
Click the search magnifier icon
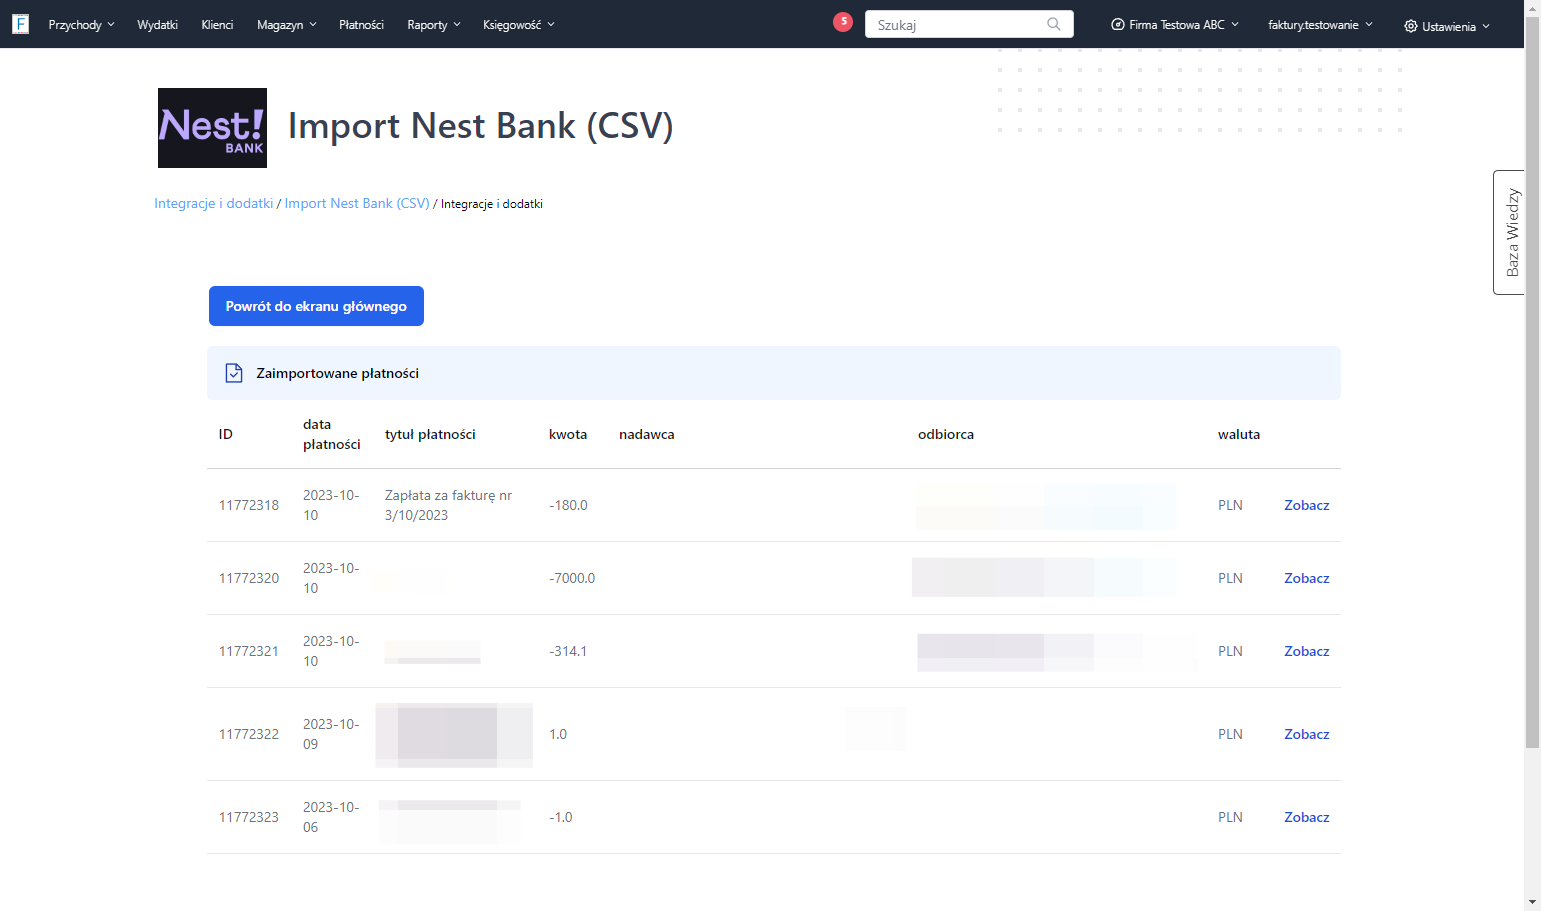[1053, 24]
